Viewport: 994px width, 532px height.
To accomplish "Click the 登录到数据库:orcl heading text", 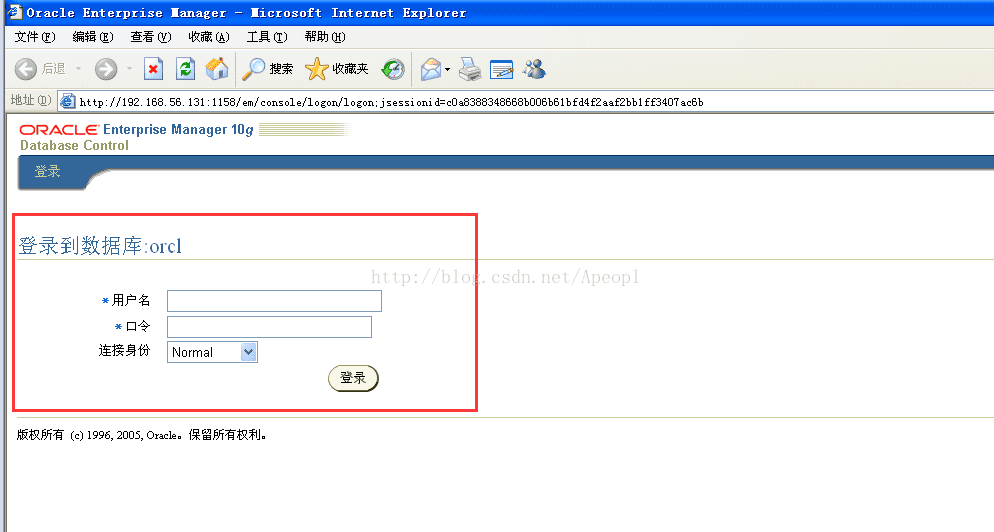I will coord(100,245).
